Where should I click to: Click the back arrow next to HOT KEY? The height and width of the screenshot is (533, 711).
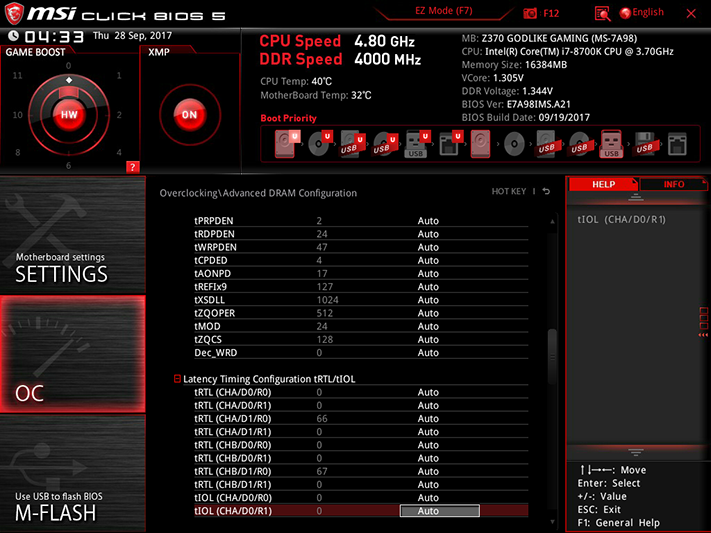click(x=546, y=191)
